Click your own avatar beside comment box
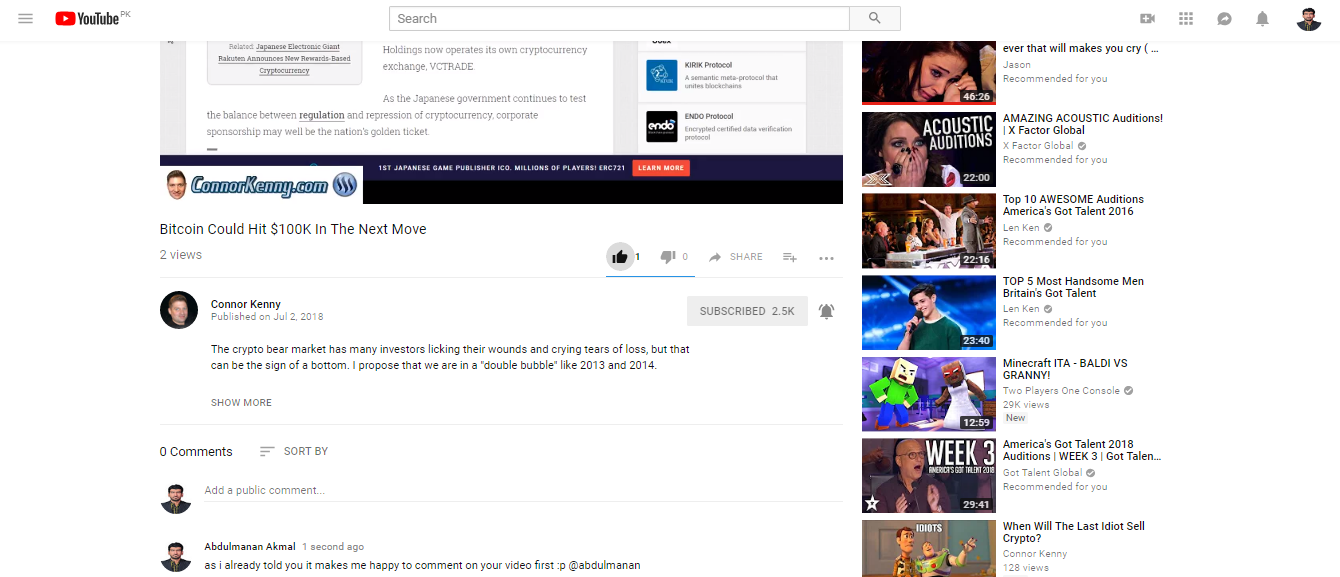Screen dimensions: 1340x577 click(x=176, y=498)
